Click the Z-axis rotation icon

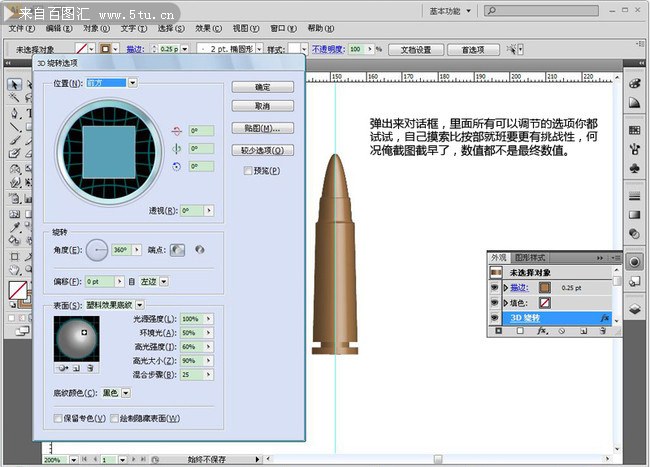pyautogui.click(x=176, y=167)
